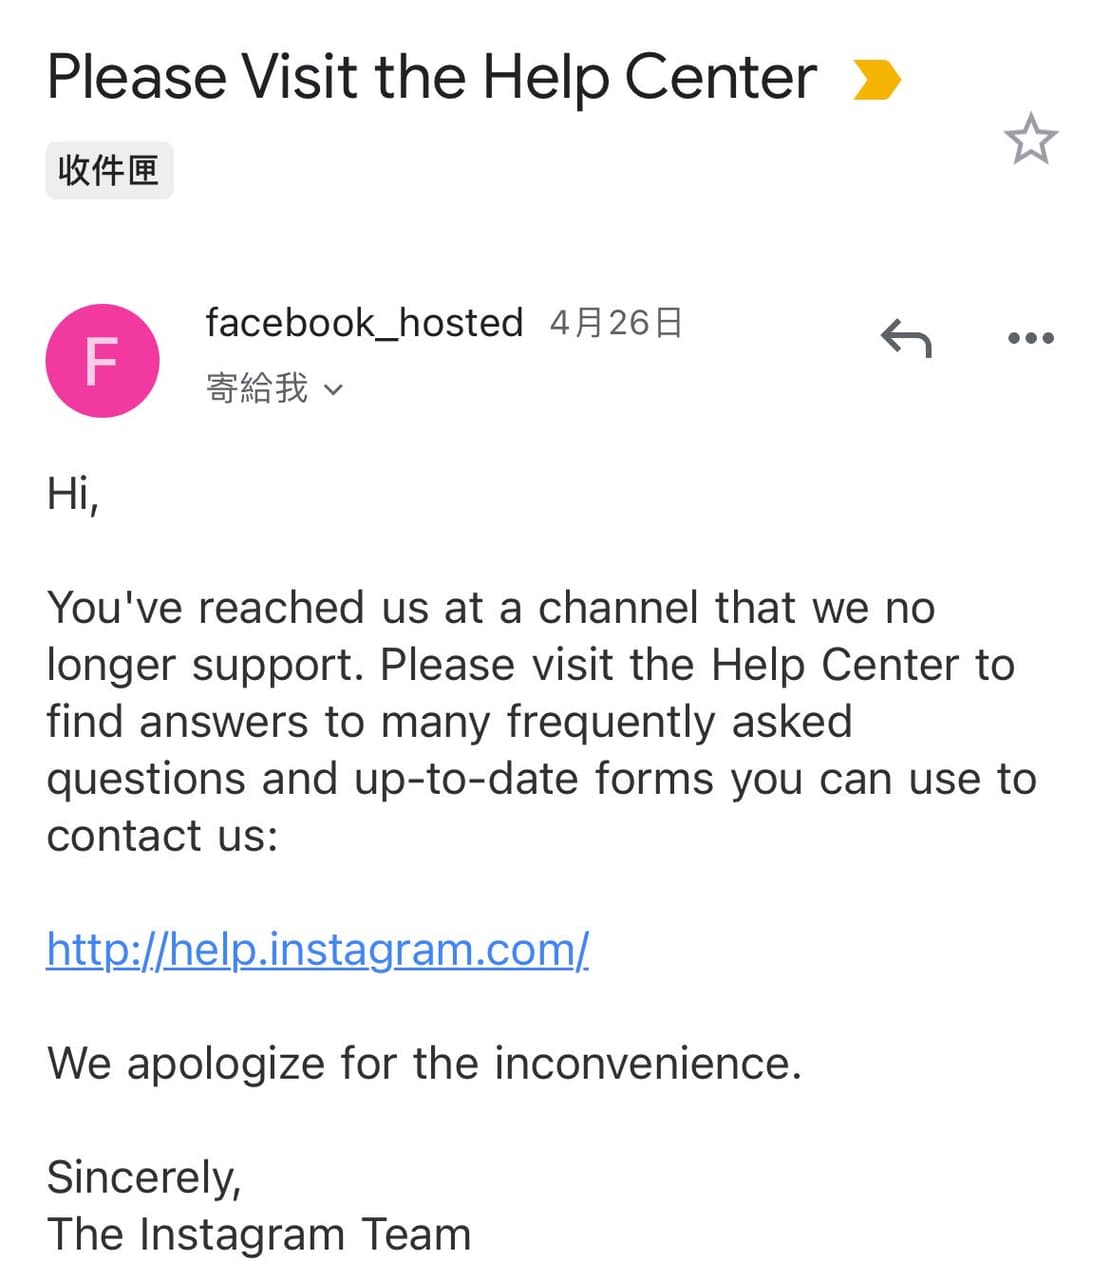Click the 'Hi,' greeting line

73,493
